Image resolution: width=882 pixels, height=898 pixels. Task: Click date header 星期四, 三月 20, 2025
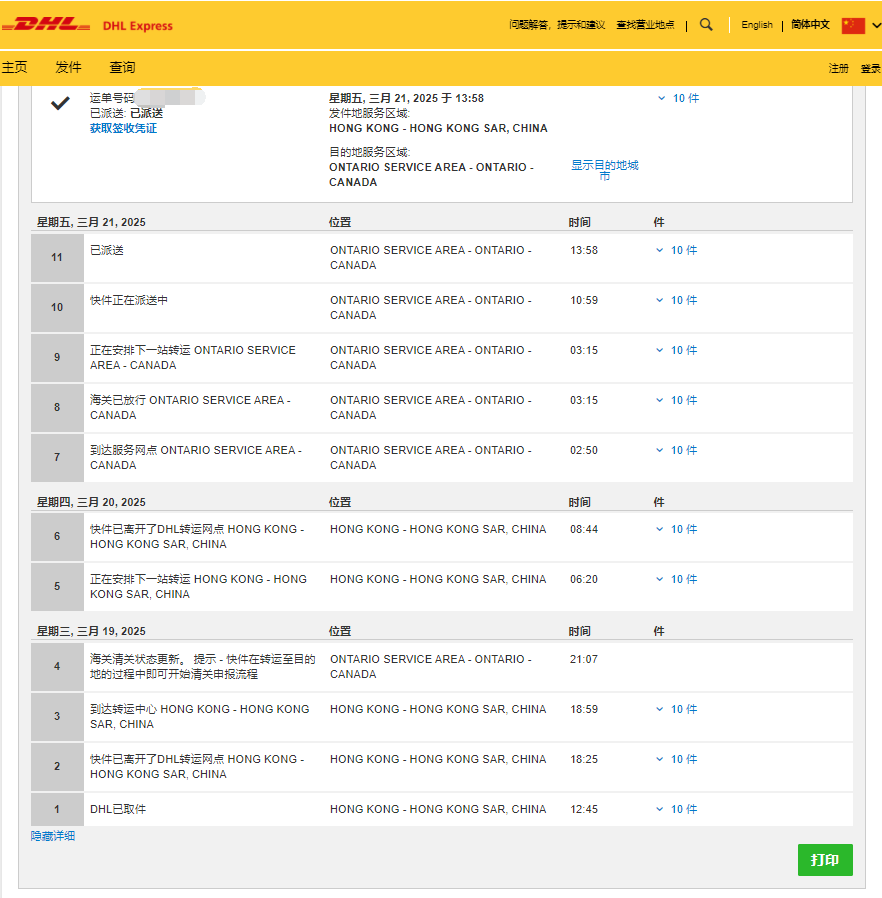coord(91,502)
